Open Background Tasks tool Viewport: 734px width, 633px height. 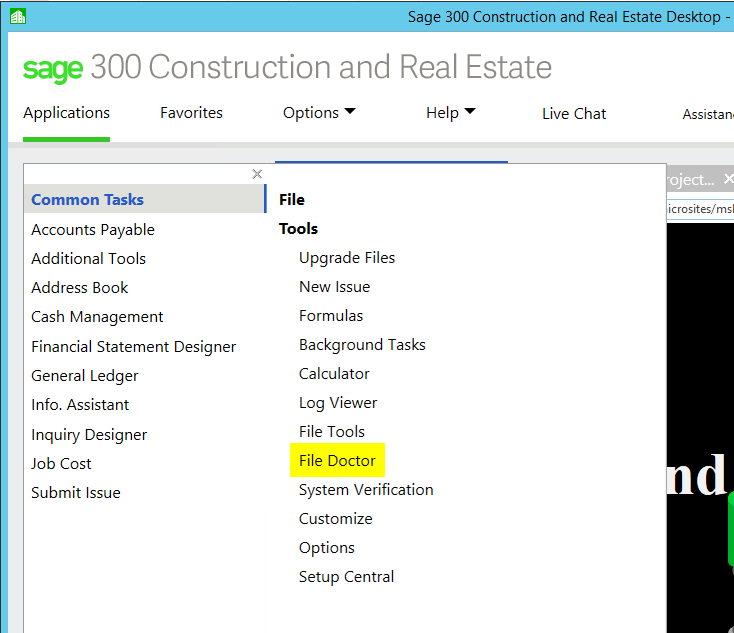coord(362,345)
